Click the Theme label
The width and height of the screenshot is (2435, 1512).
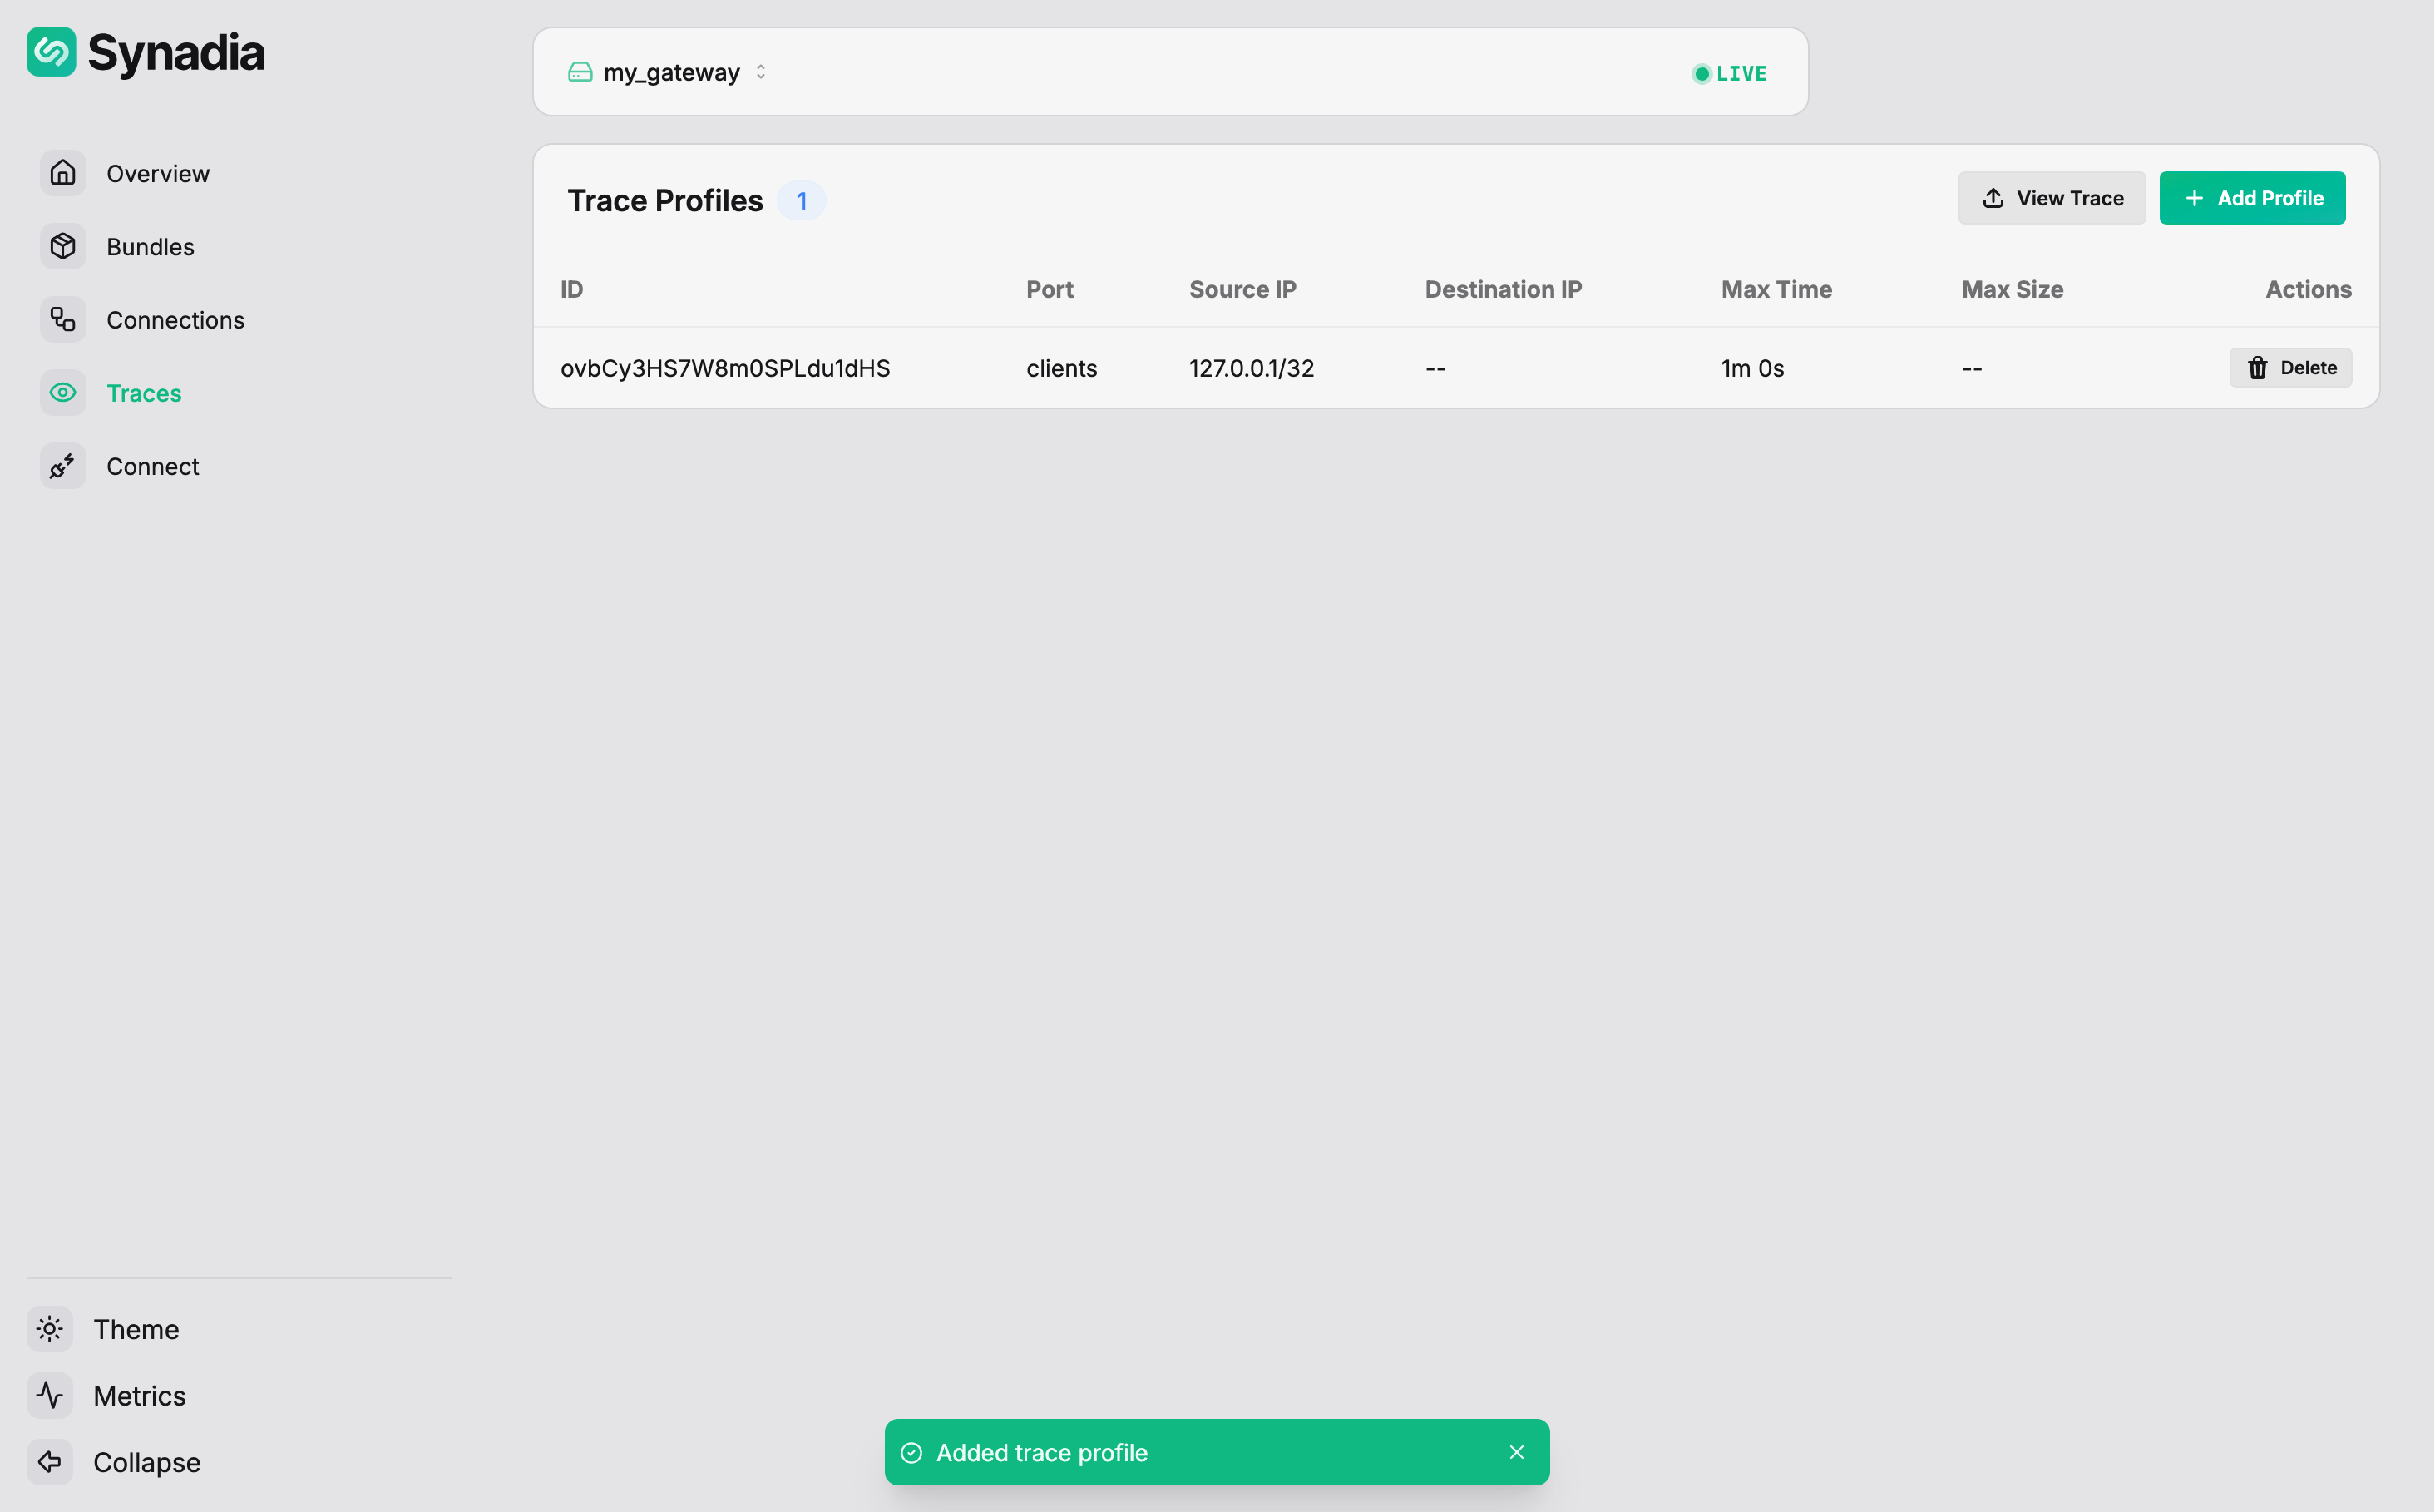point(136,1329)
